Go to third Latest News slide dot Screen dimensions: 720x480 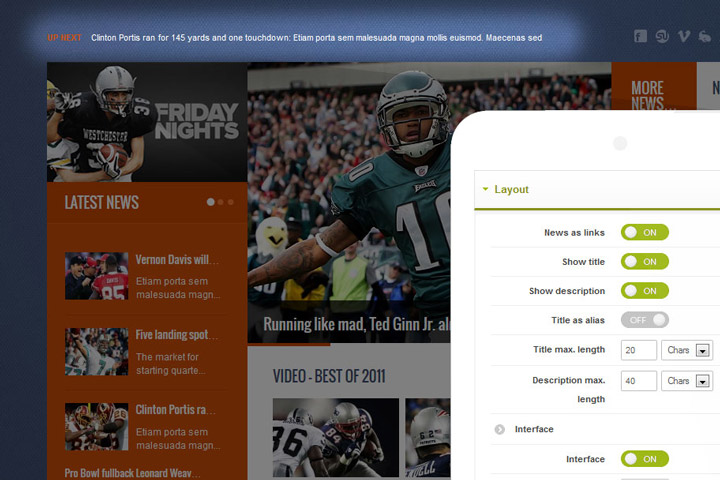(x=231, y=202)
